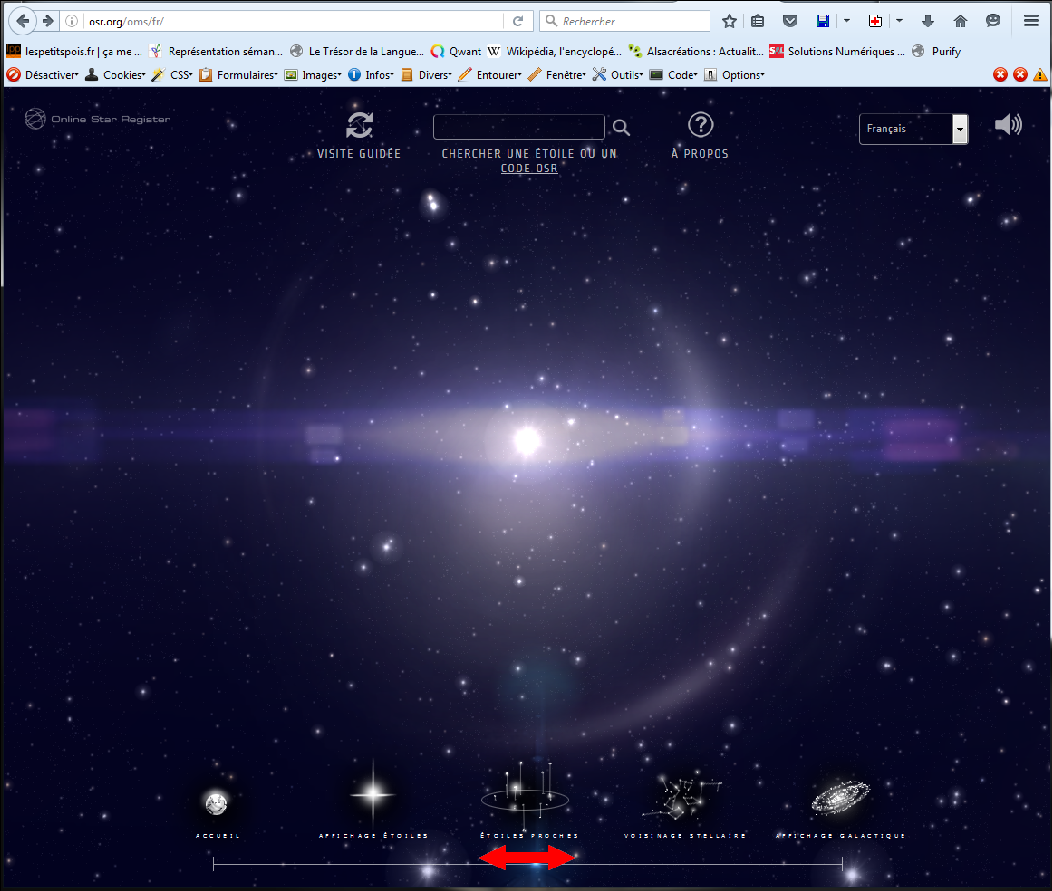1052x891 pixels.
Task: Open the Outils developer toolbar menu
Action: coord(617,75)
